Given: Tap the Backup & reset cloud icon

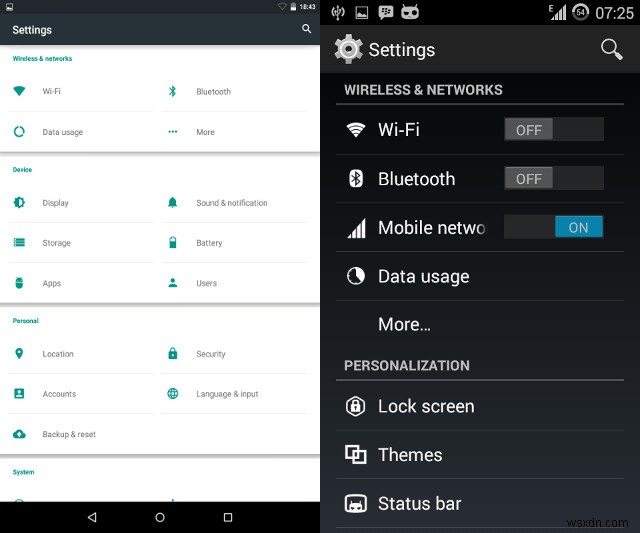Looking at the screenshot, I should click(19, 434).
